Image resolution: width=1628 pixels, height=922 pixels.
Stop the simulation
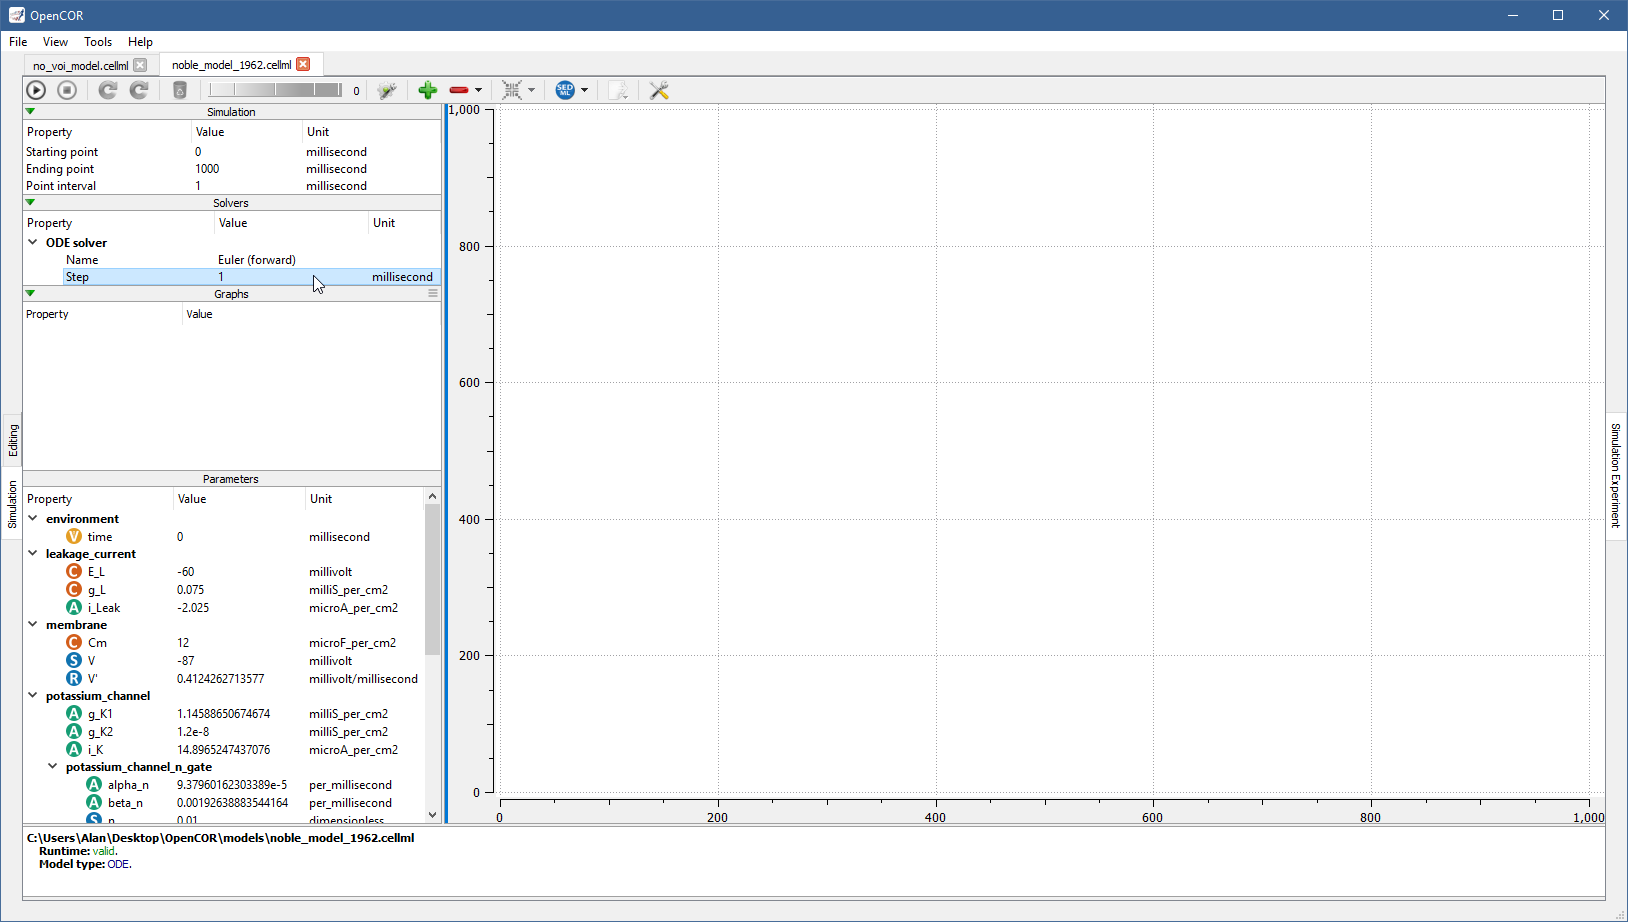point(67,90)
